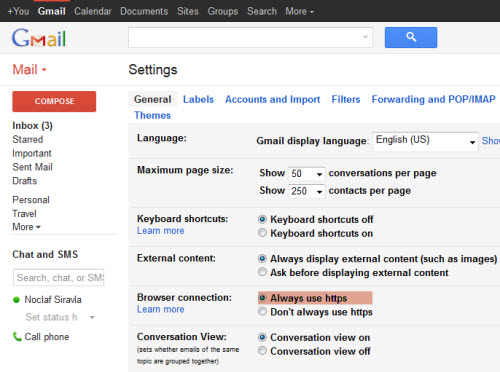500x372 pixels.
Task: Choose Ask before displaying external content
Action: 262,272
